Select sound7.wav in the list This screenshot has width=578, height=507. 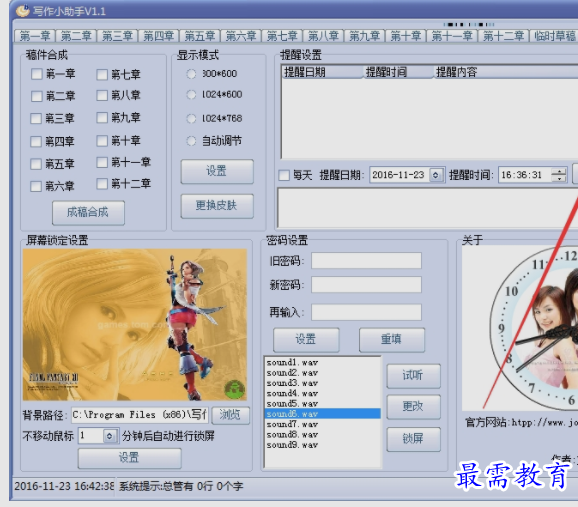pos(323,424)
